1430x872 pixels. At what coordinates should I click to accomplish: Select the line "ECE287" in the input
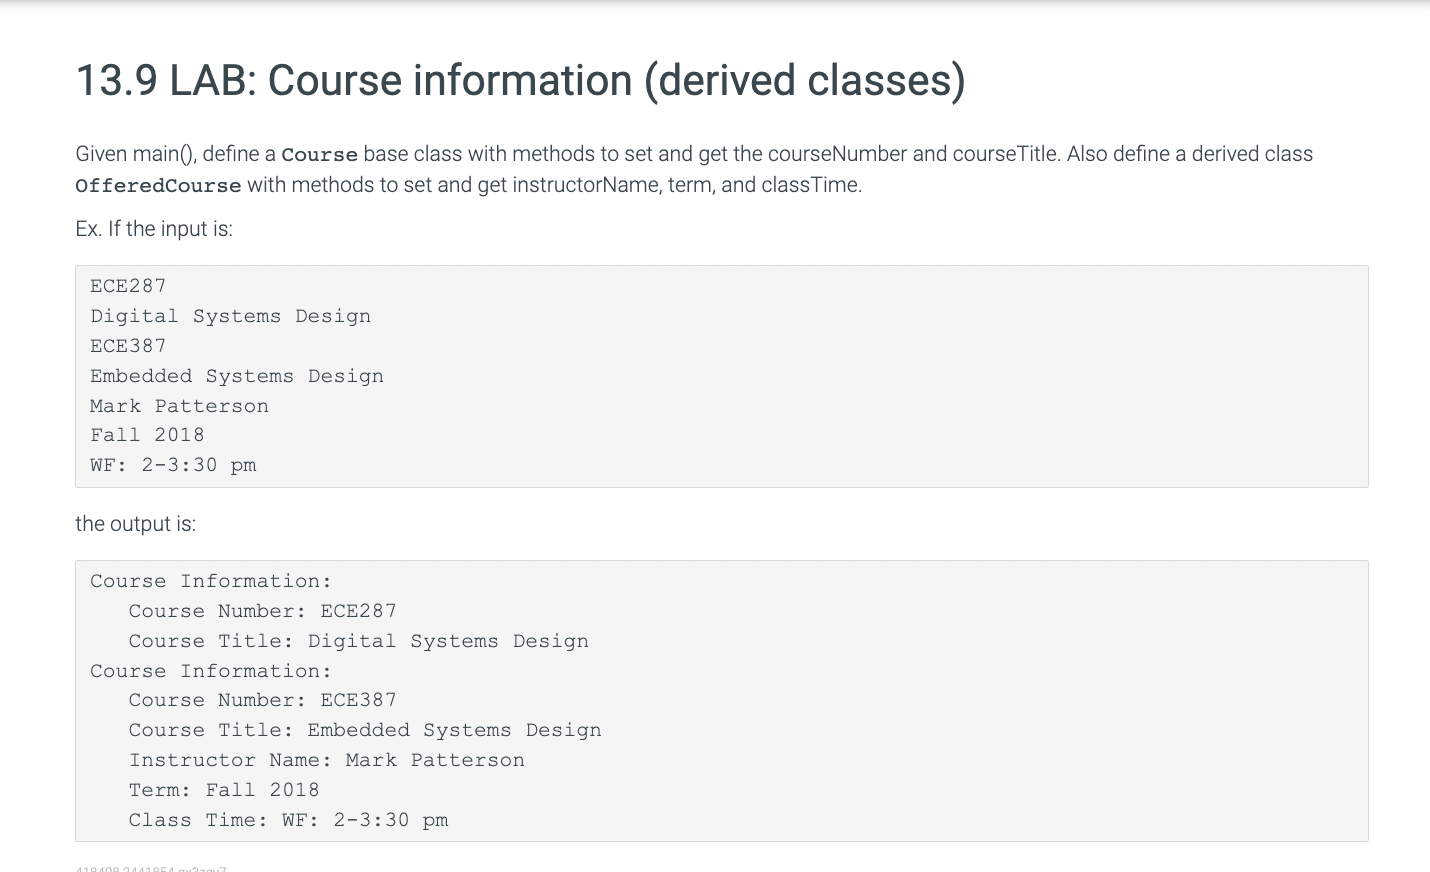click(x=128, y=286)
